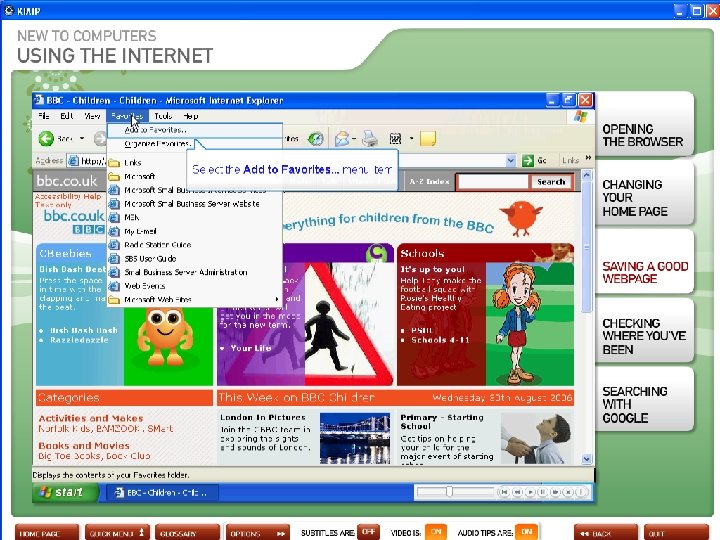The image size is (720, 540).
Task: Click the skip-to-start playback control
Action: [x=504, y=492]
